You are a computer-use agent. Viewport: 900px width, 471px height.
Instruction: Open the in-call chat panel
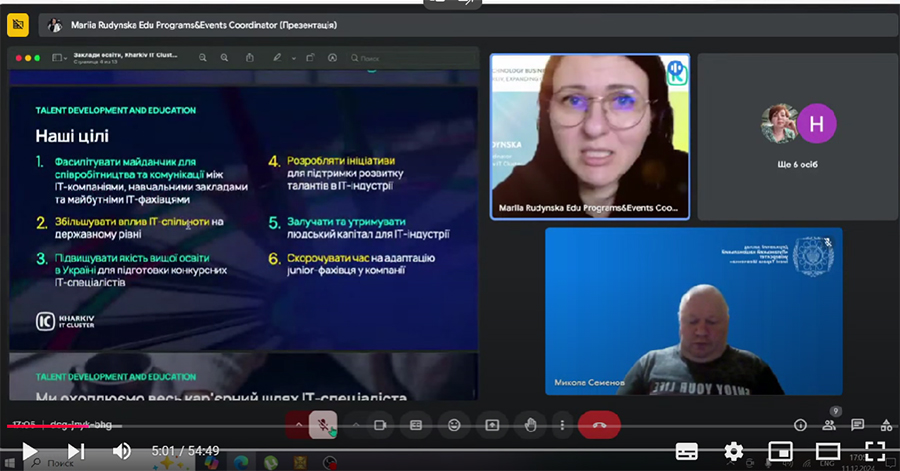[x=858, y=425]
